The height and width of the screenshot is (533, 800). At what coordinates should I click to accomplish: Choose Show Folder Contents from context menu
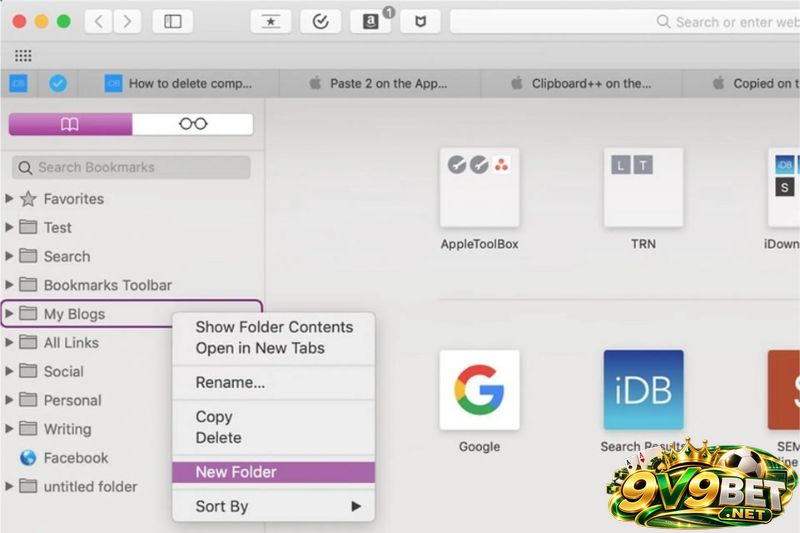[x=274, y=327]
